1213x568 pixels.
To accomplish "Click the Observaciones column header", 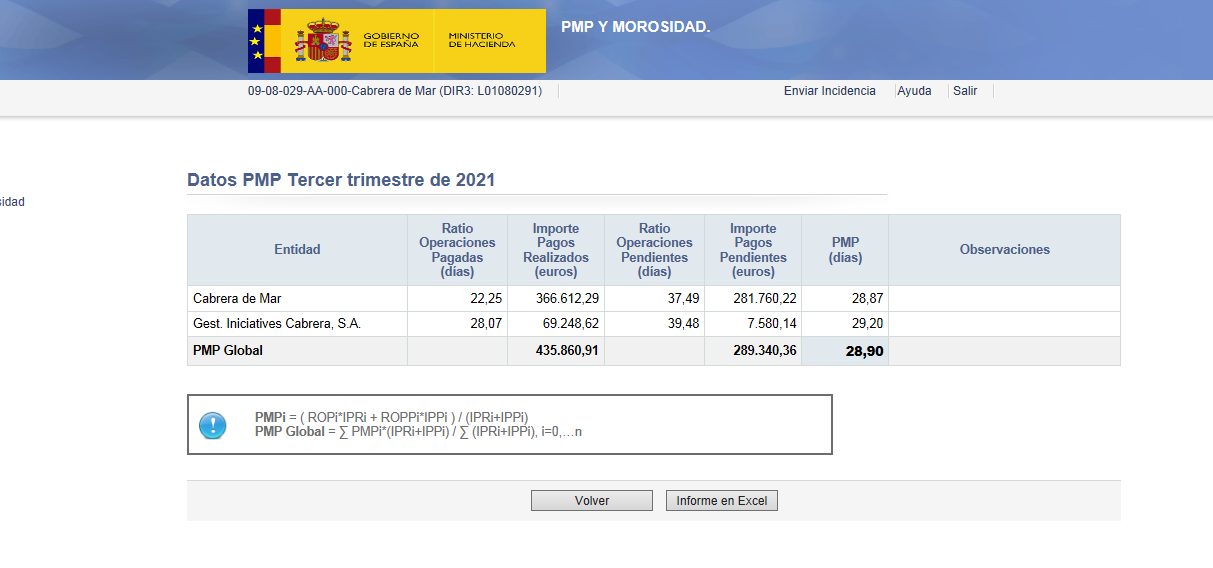I will (x=1004, y=250).
